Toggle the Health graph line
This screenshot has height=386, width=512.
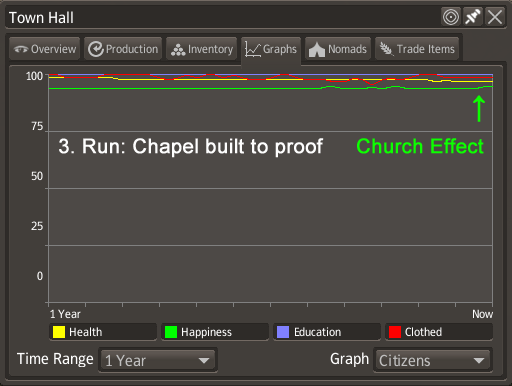pos(103,332)
